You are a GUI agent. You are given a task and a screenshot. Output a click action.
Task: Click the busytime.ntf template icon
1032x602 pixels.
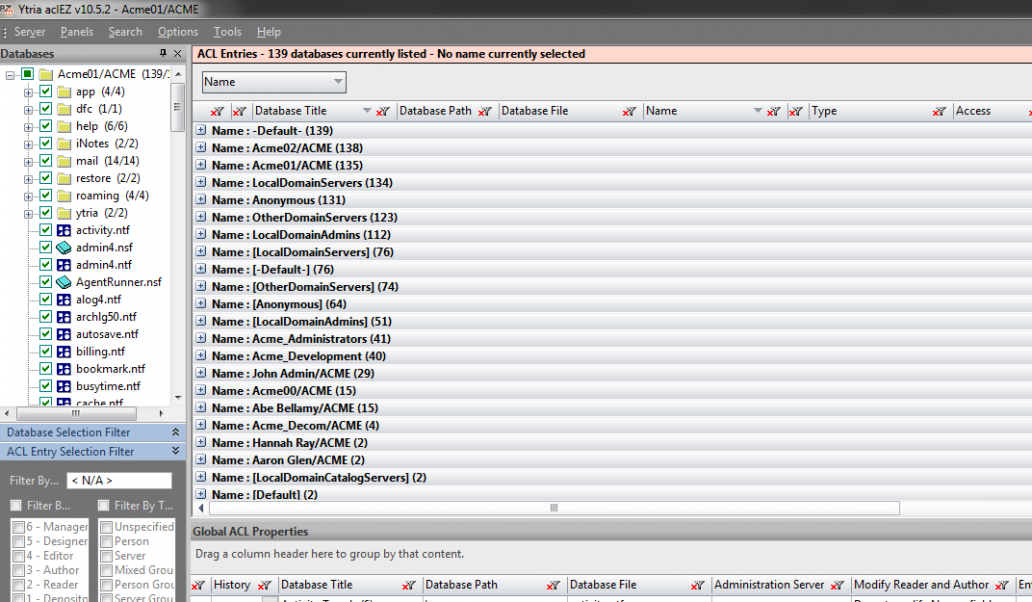click(x=64, y=386)
